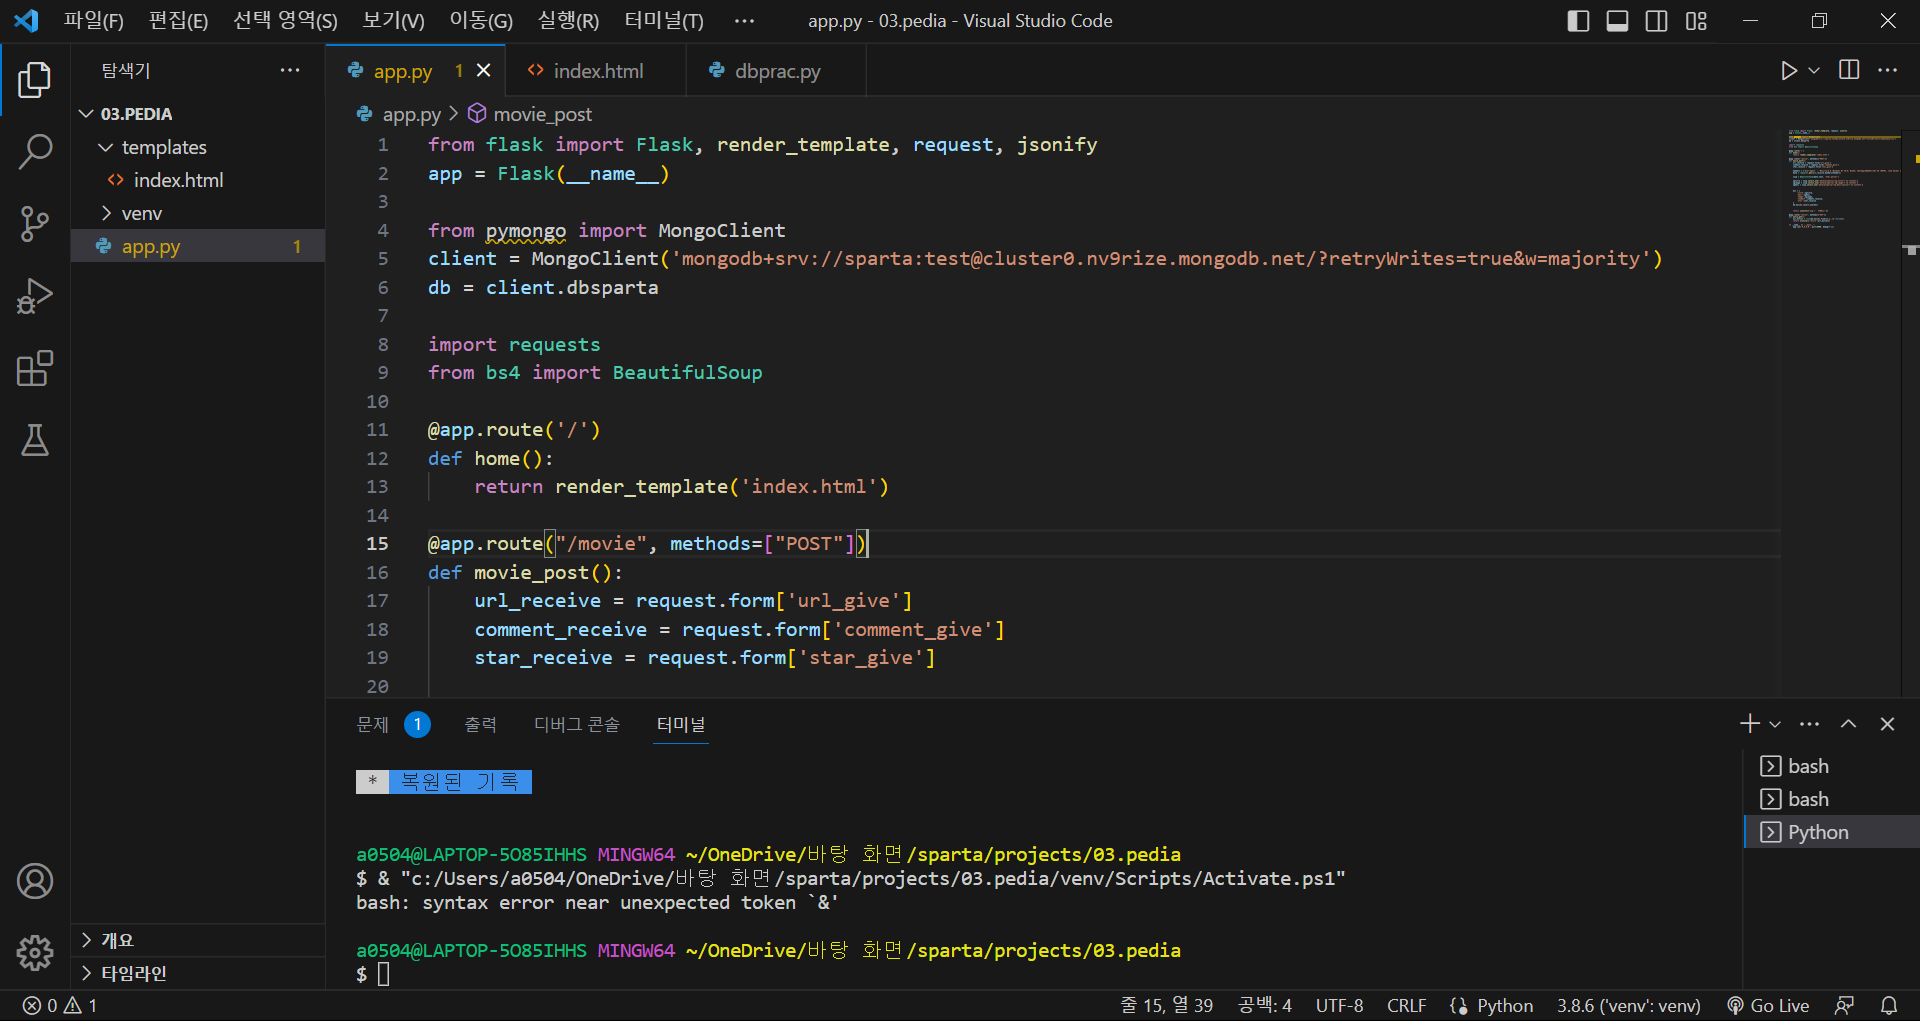Open the 선택 영역(S) menu

coord(286,21)
